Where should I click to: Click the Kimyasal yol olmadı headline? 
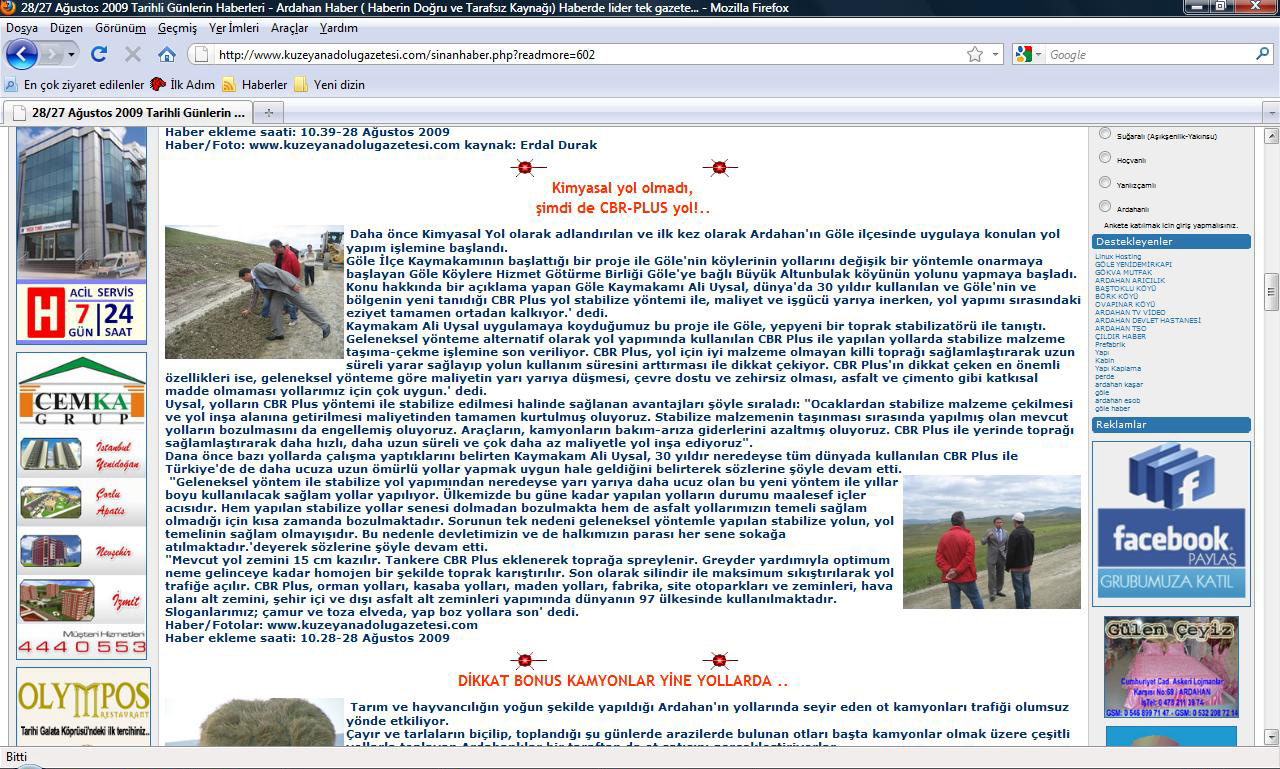tap(622, 198)
